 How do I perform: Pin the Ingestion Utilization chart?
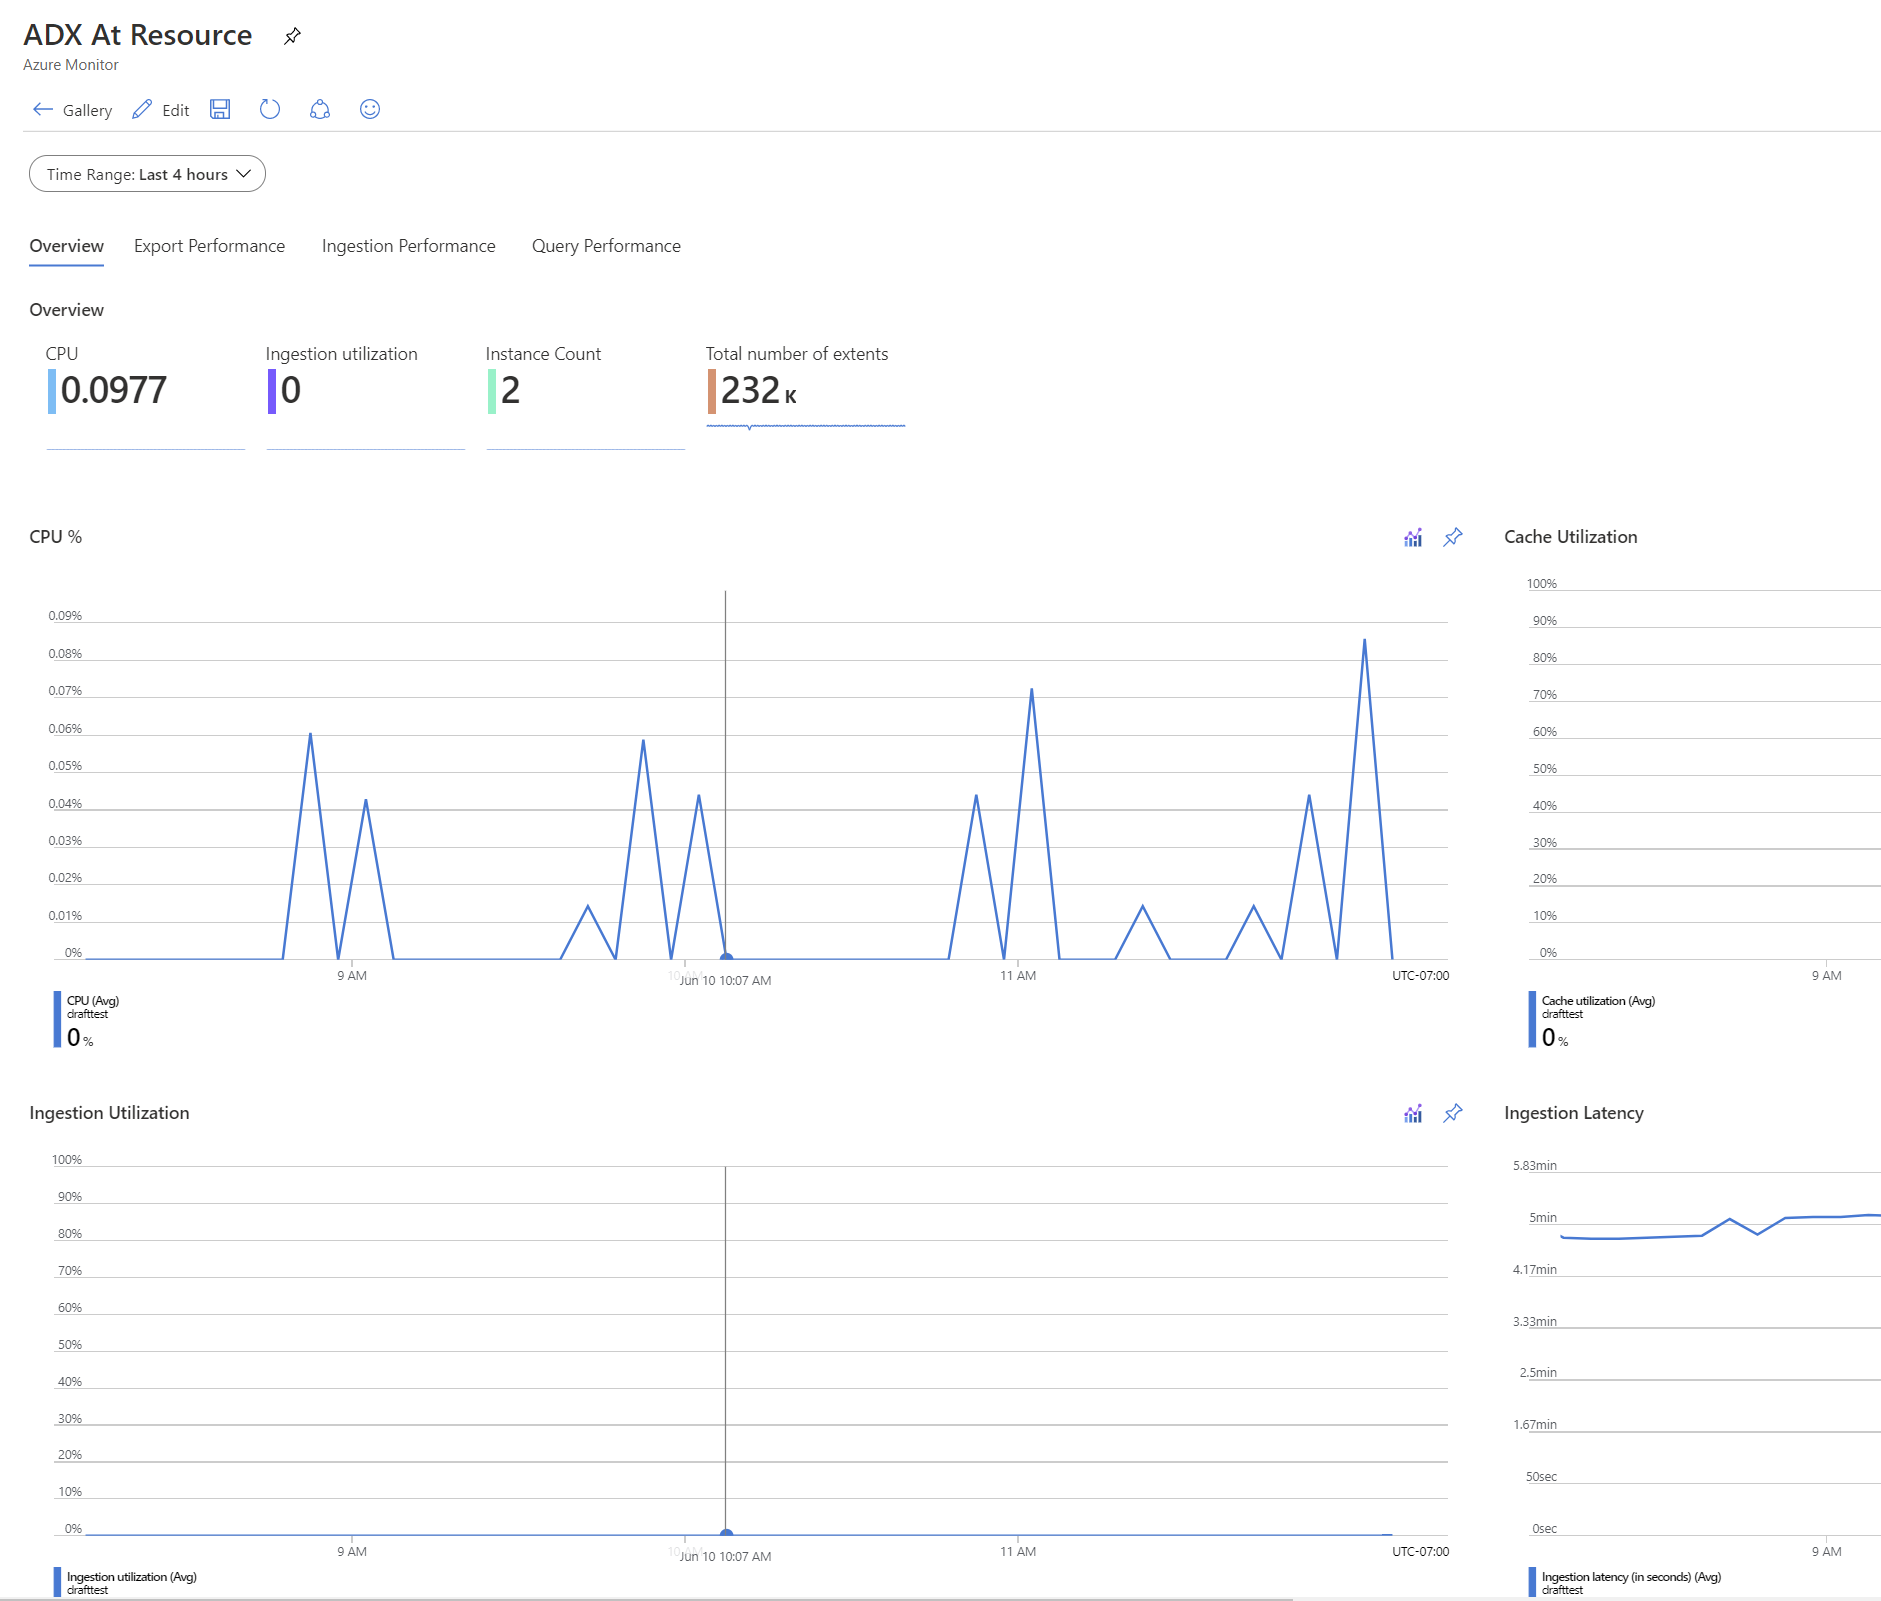1453,1114
